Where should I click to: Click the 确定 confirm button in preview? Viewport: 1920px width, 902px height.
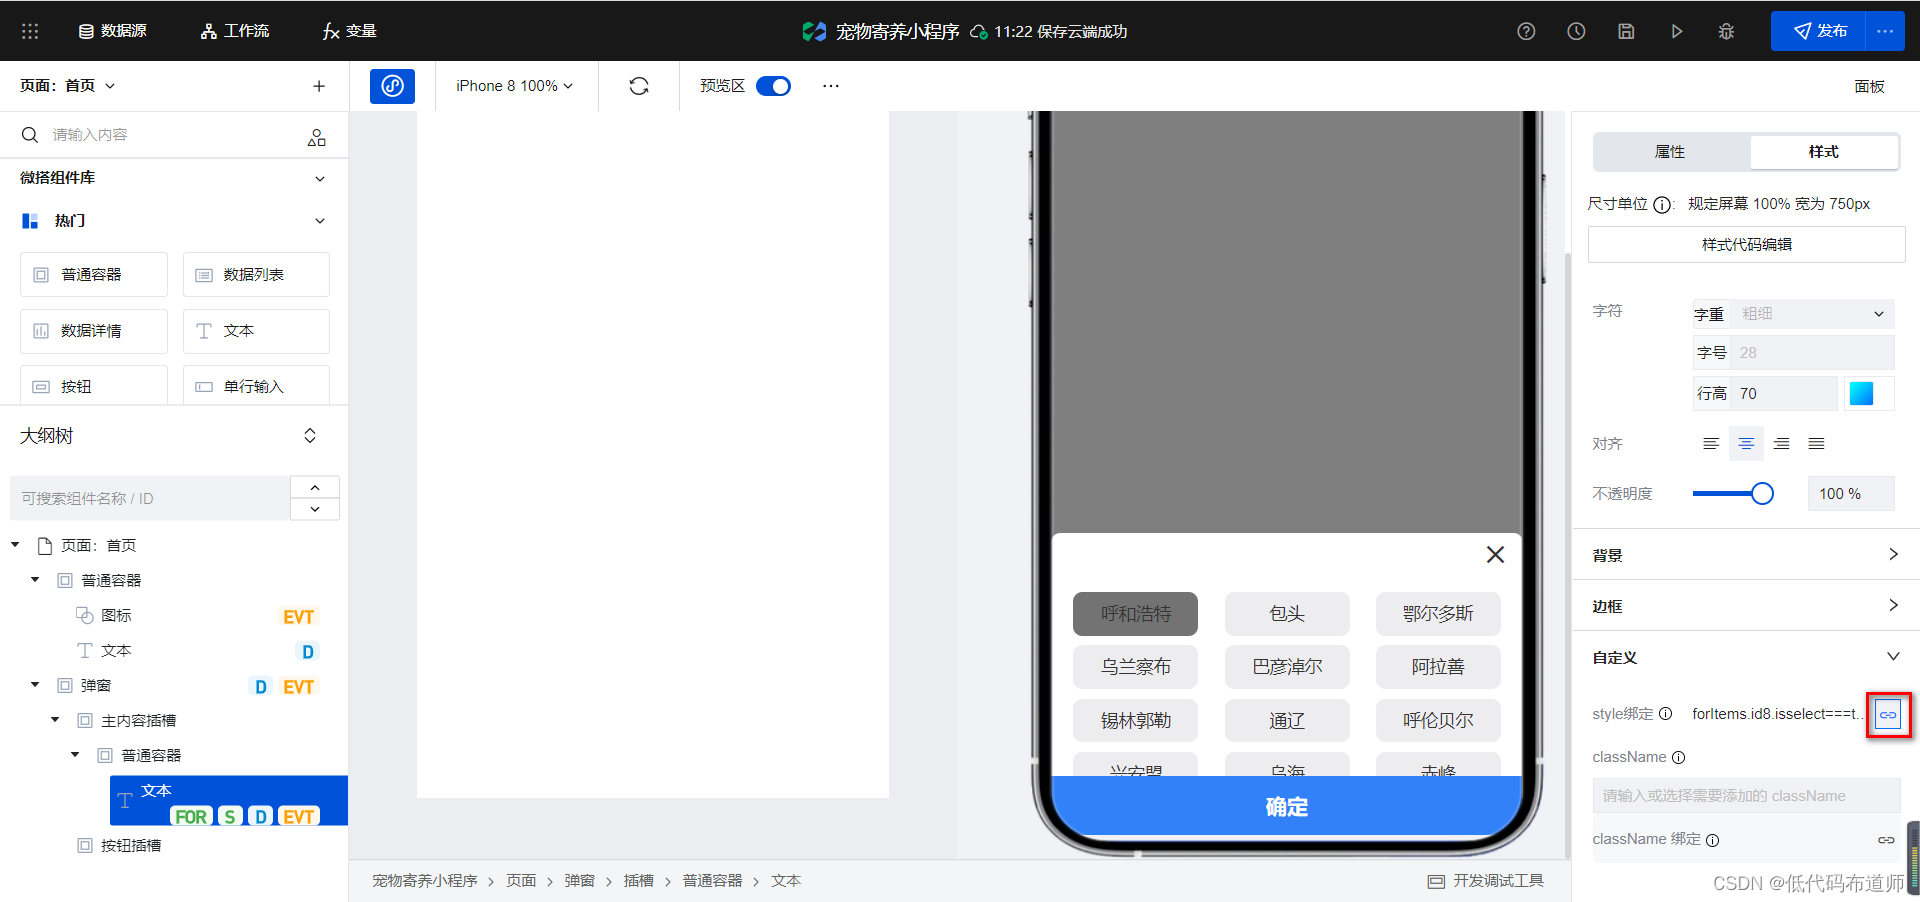point(1286,807)
